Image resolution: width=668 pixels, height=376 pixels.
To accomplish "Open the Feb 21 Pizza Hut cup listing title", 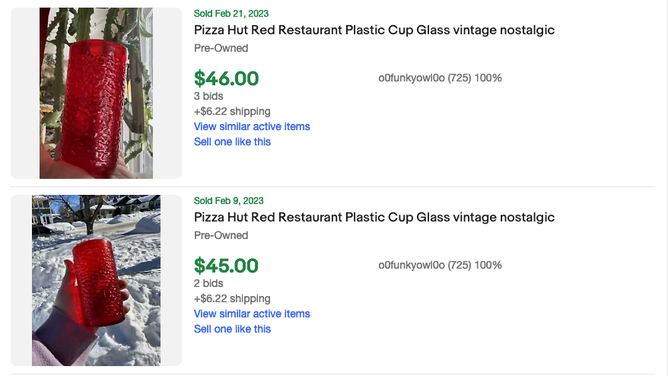I will (374, 30).
